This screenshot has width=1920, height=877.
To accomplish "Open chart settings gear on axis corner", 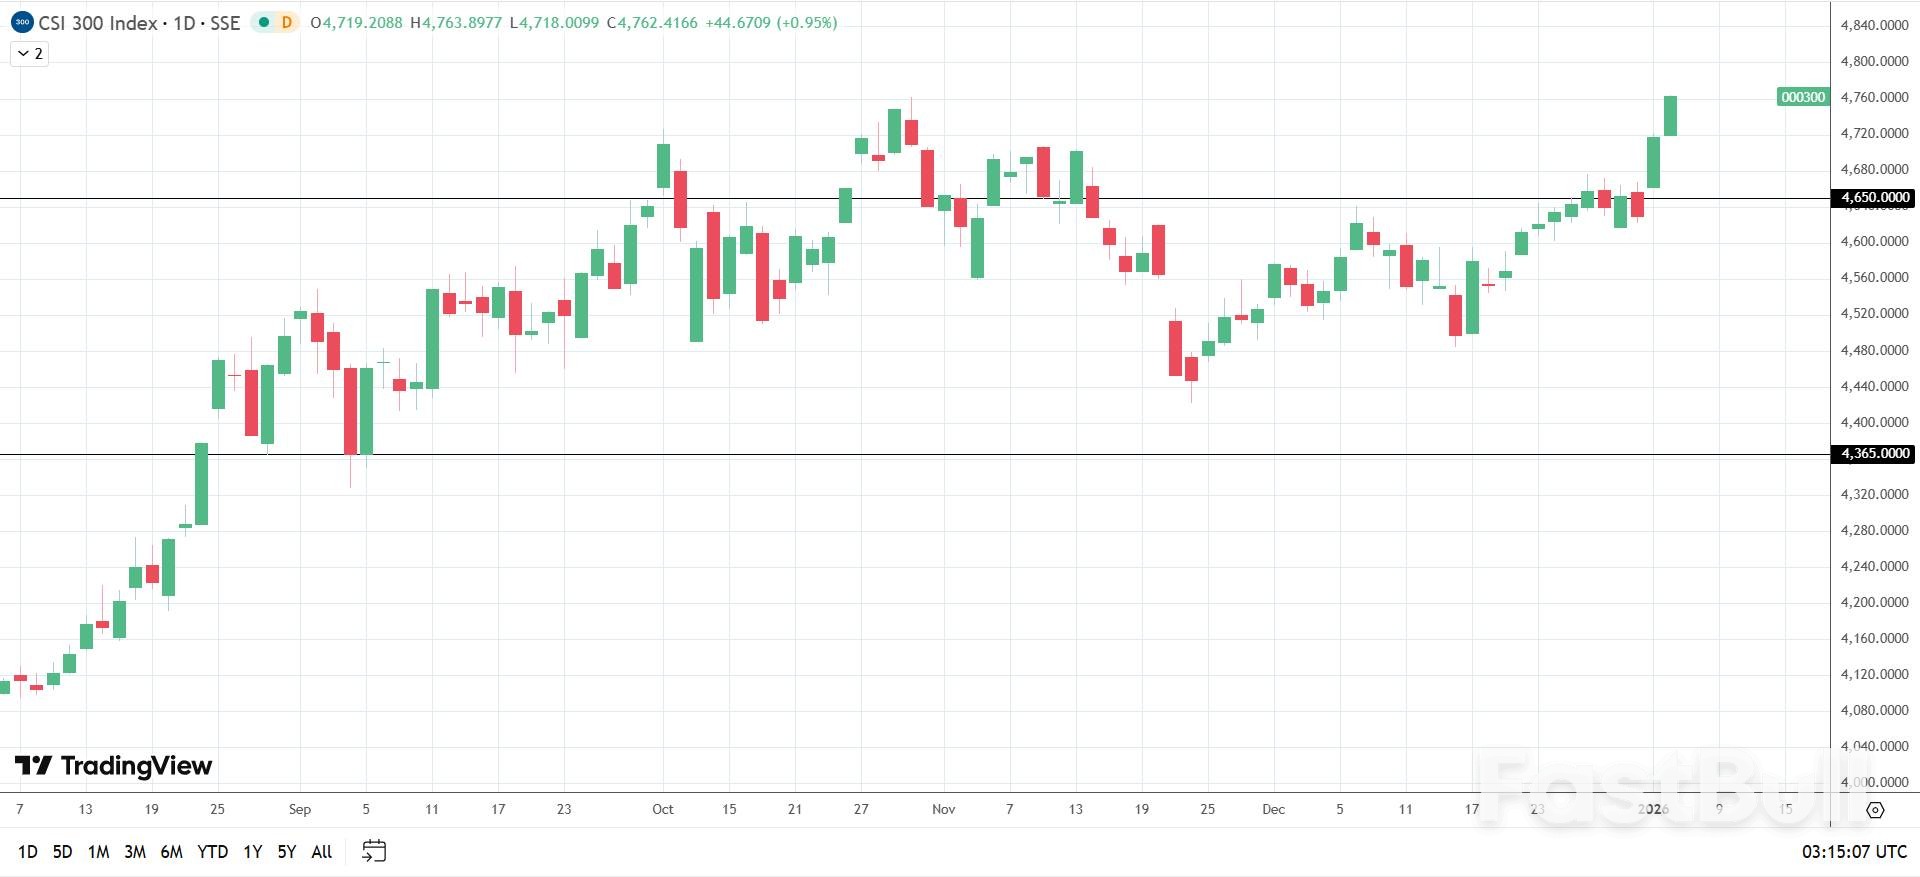I will 1875,810.
